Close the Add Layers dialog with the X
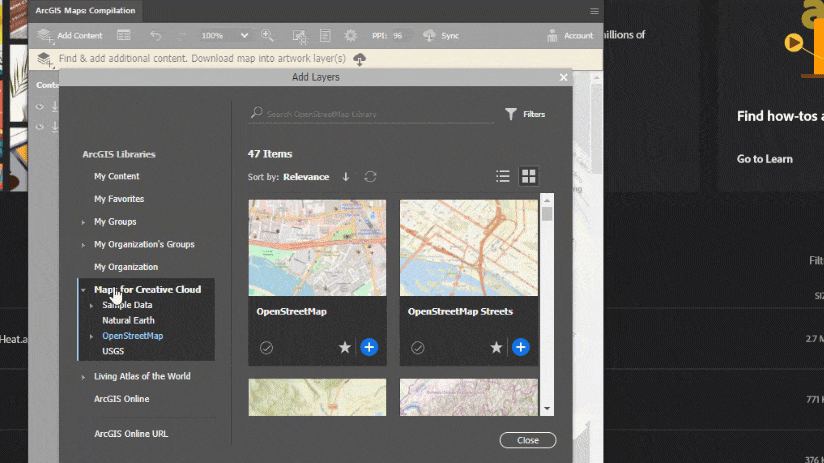824x463 pixels. [x=563, y=77]
